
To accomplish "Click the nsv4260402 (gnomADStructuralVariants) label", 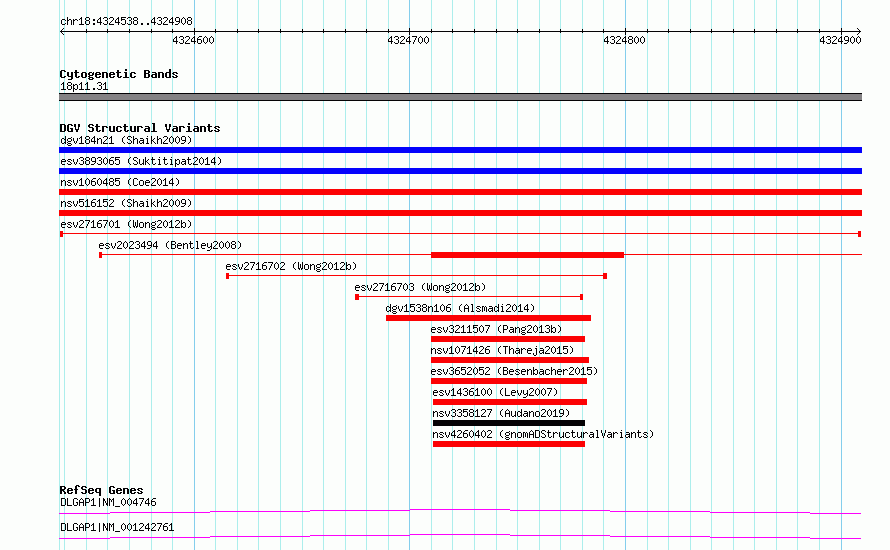I will pyautogui.click(x=543, y=434).
